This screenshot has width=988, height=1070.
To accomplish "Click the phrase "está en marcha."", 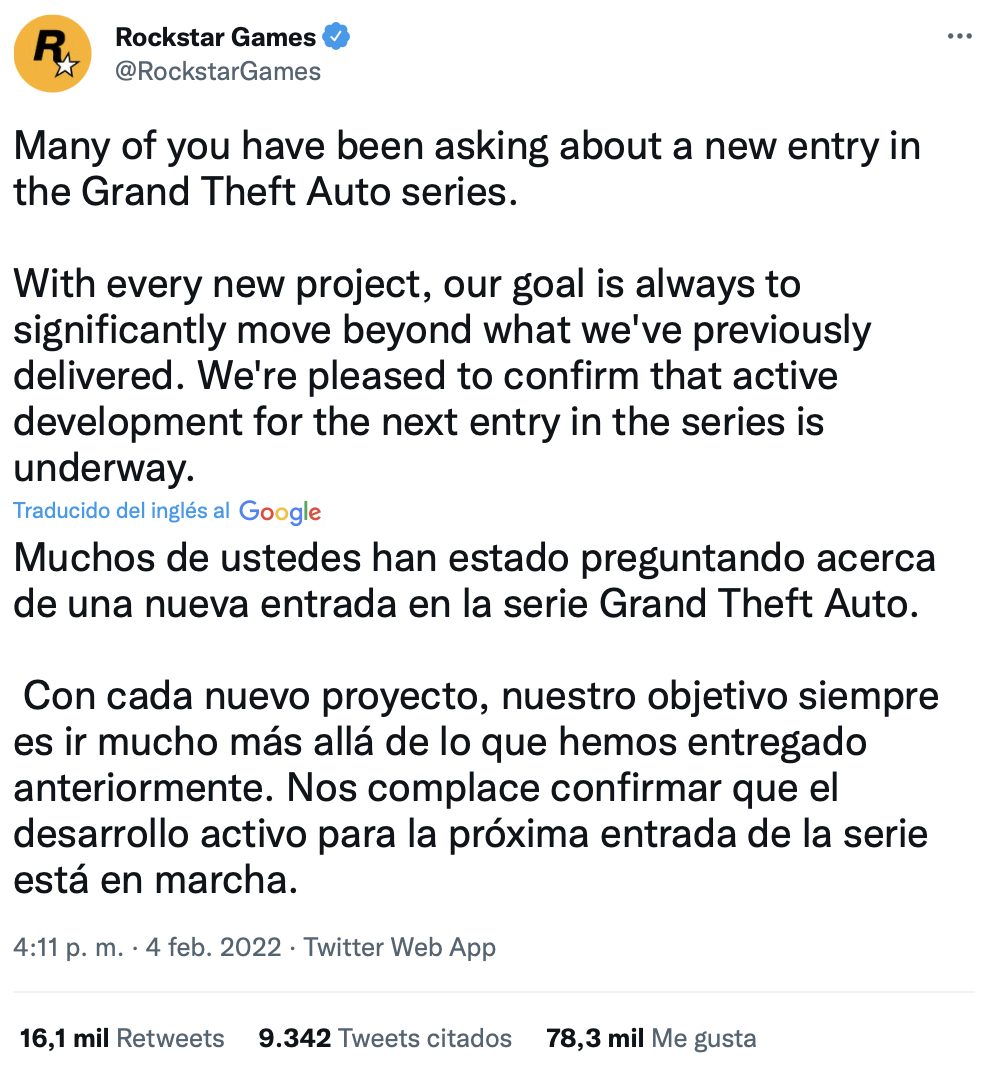I will (156, 881).
